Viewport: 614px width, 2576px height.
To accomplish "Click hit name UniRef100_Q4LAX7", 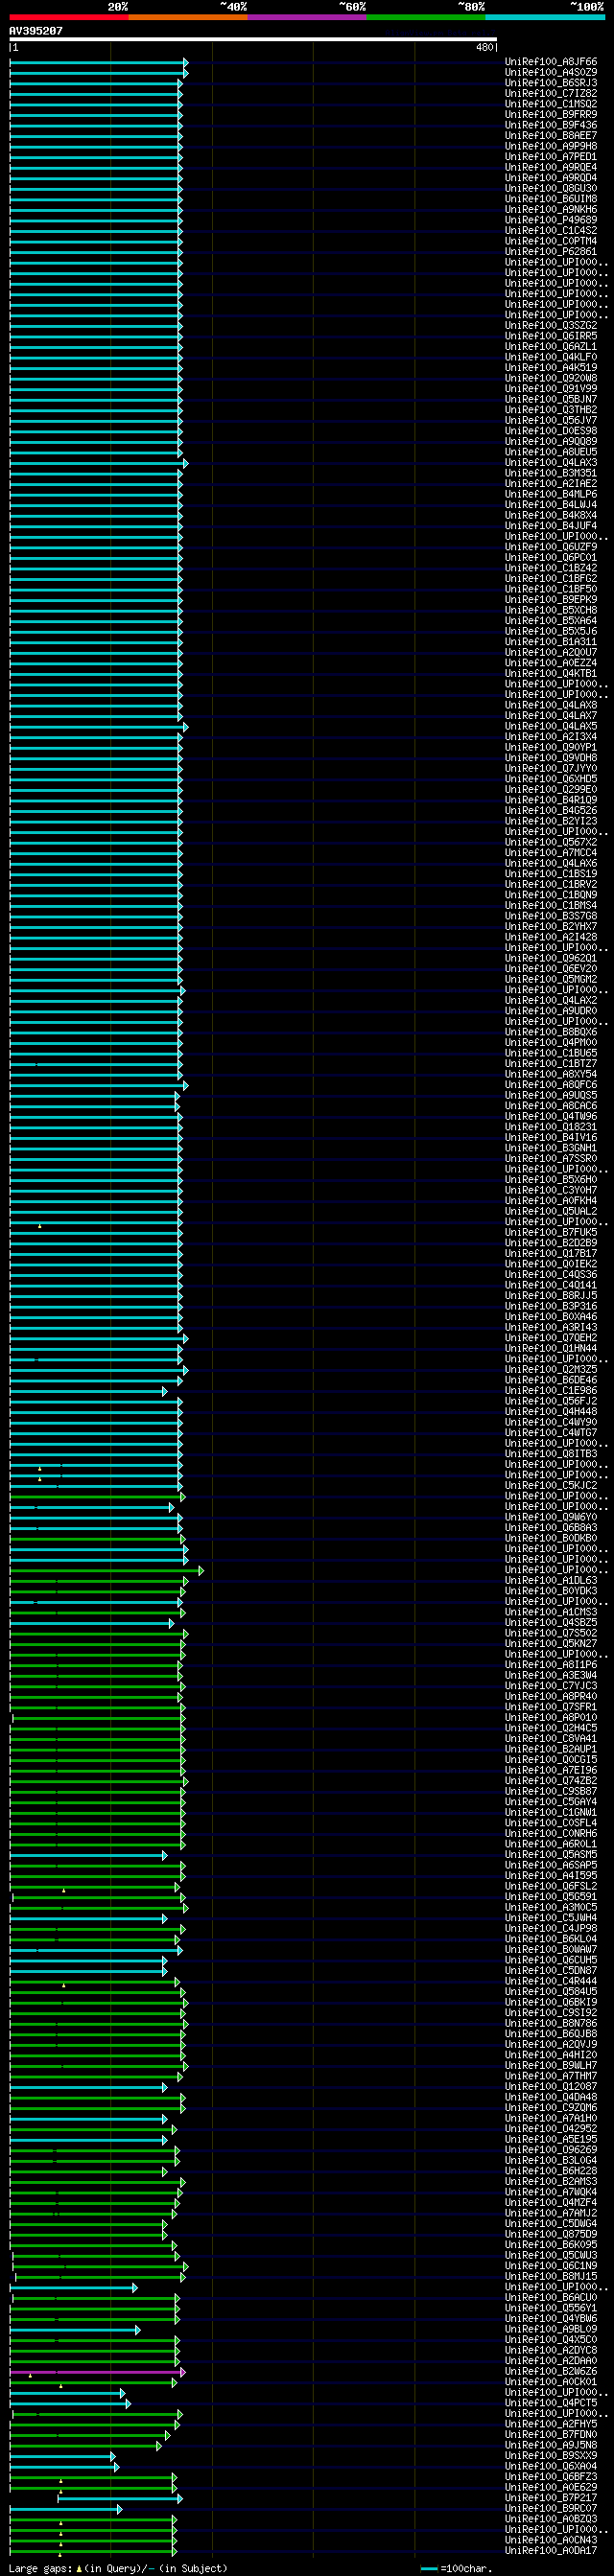I will click(x=551, y=715).
